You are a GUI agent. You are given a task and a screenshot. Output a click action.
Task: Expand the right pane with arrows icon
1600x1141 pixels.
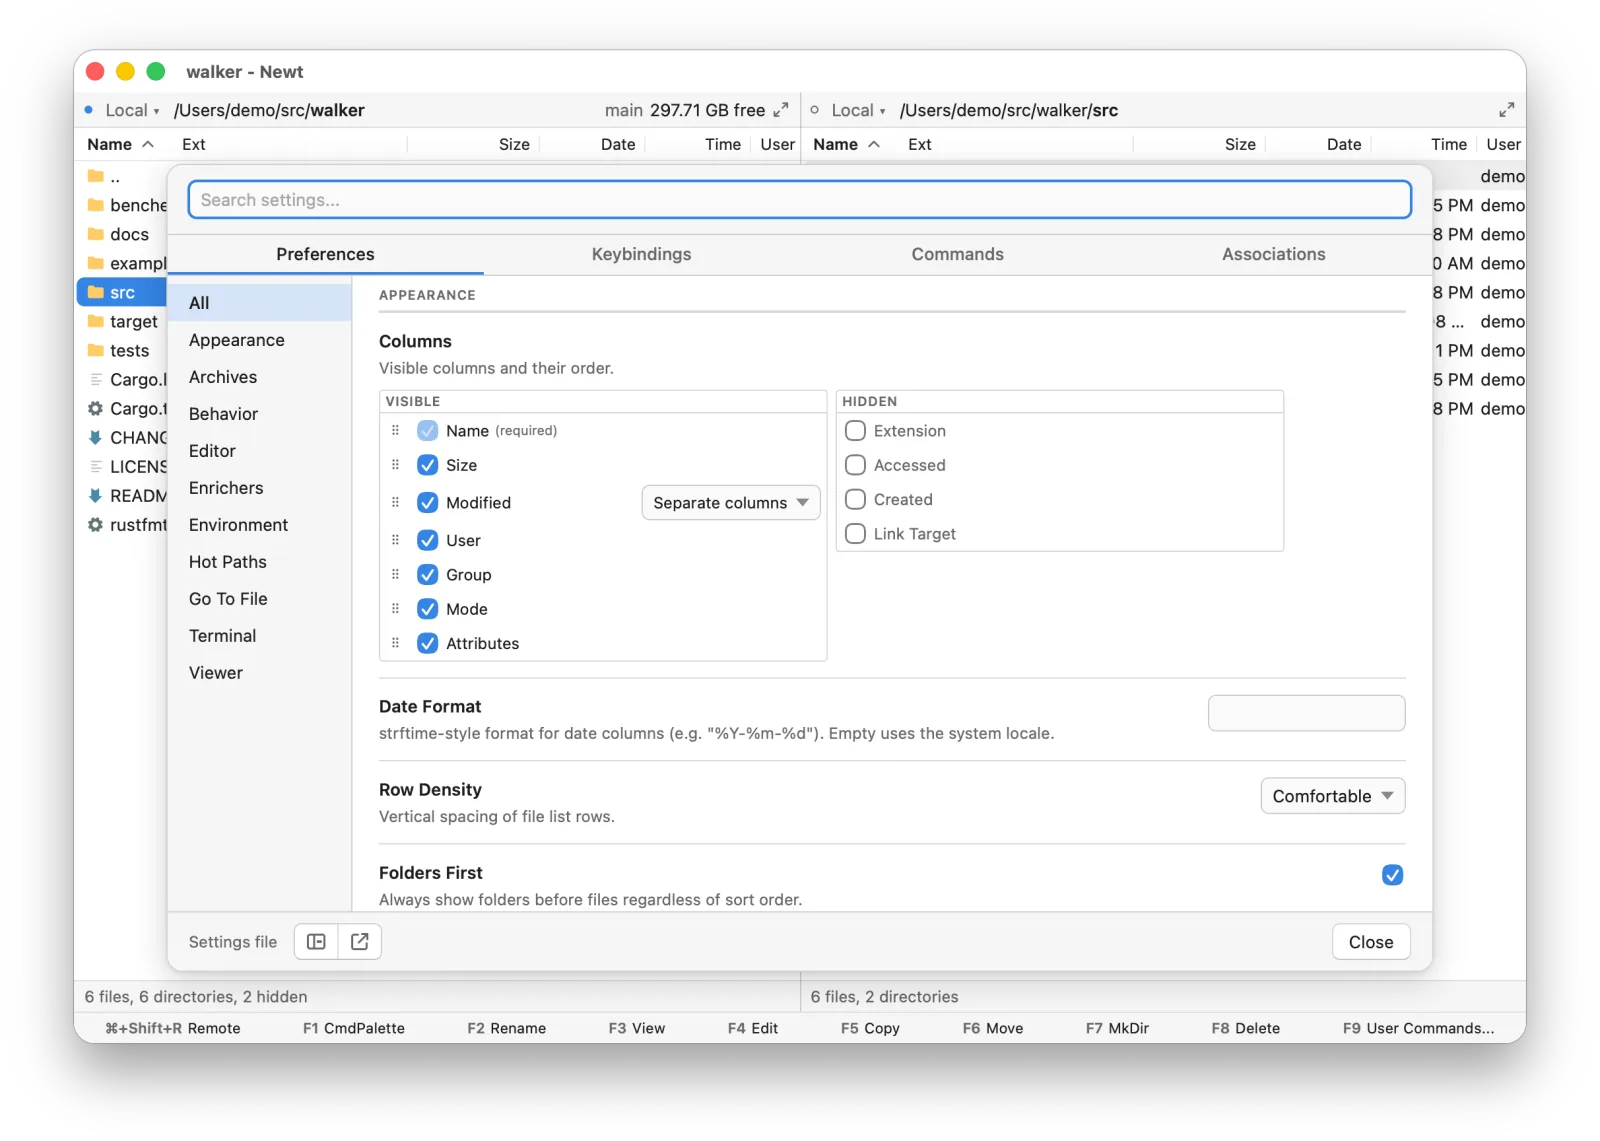click(x=1506, y=110)
